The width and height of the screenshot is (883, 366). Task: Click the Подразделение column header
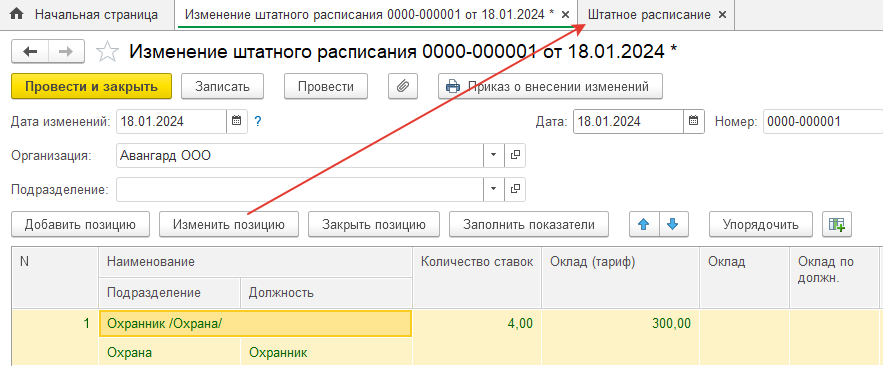point(170,293)
